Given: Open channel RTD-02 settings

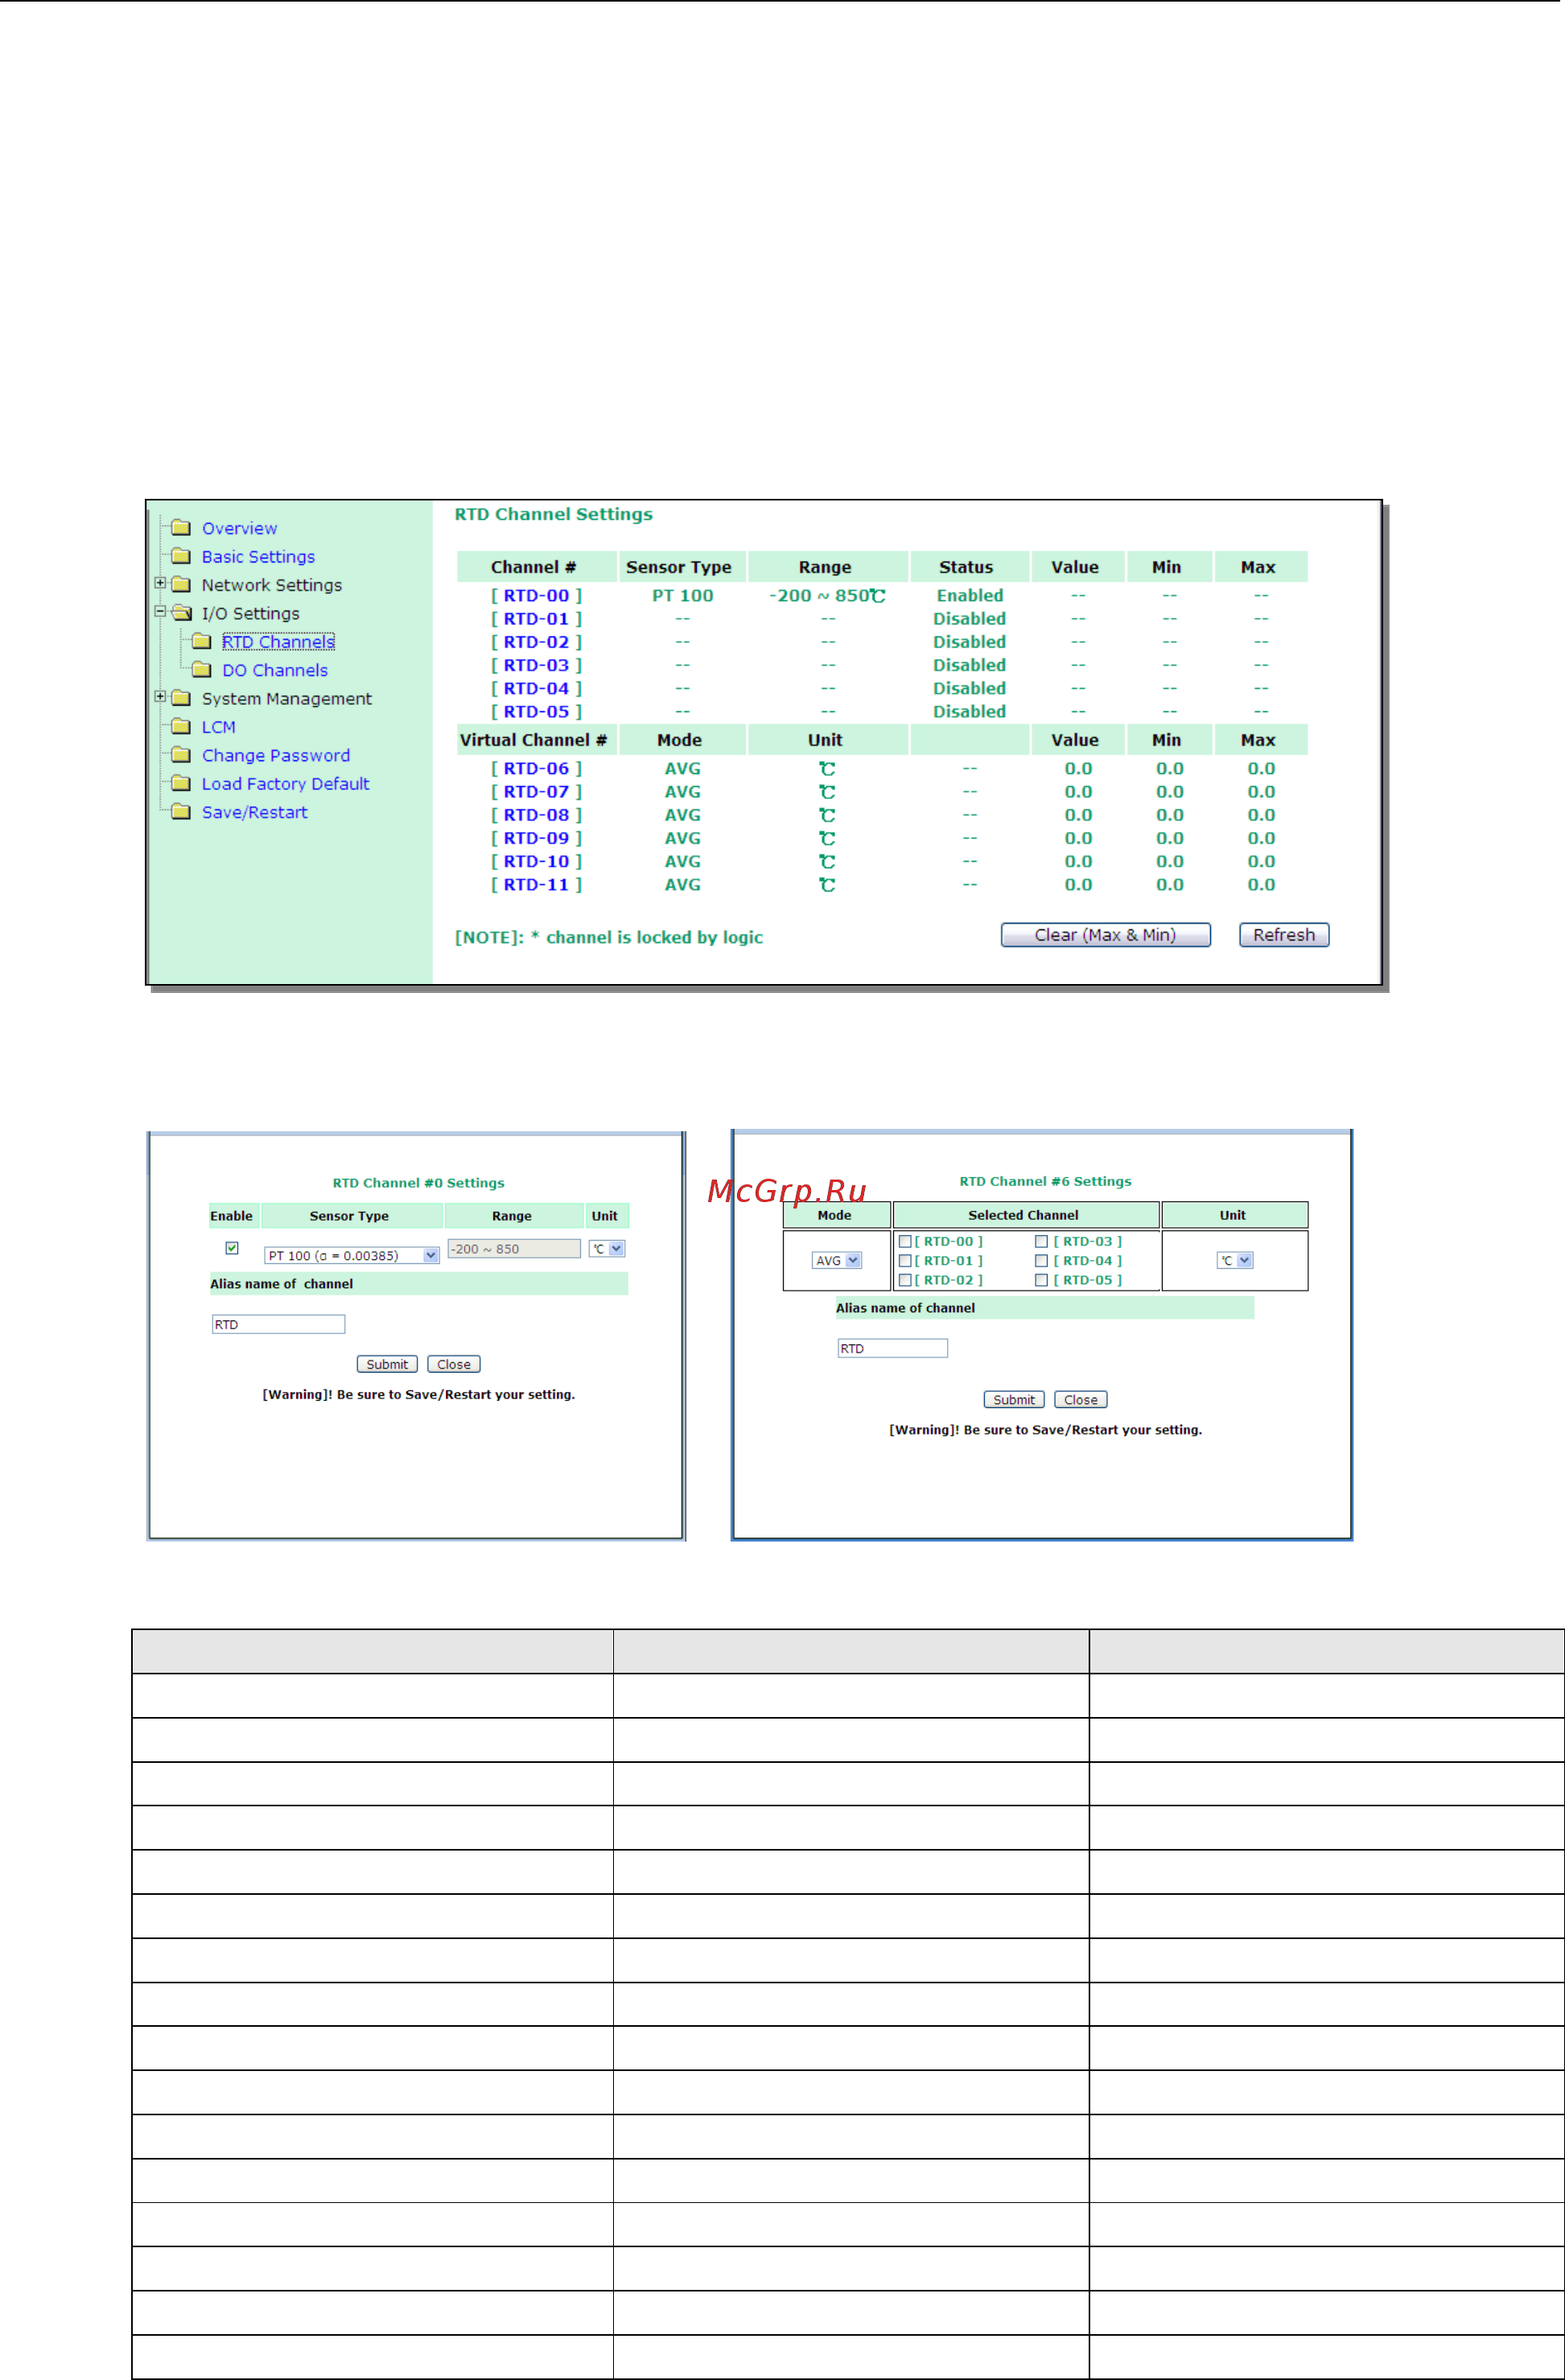Looking at the screenshot, I should 536,642.
